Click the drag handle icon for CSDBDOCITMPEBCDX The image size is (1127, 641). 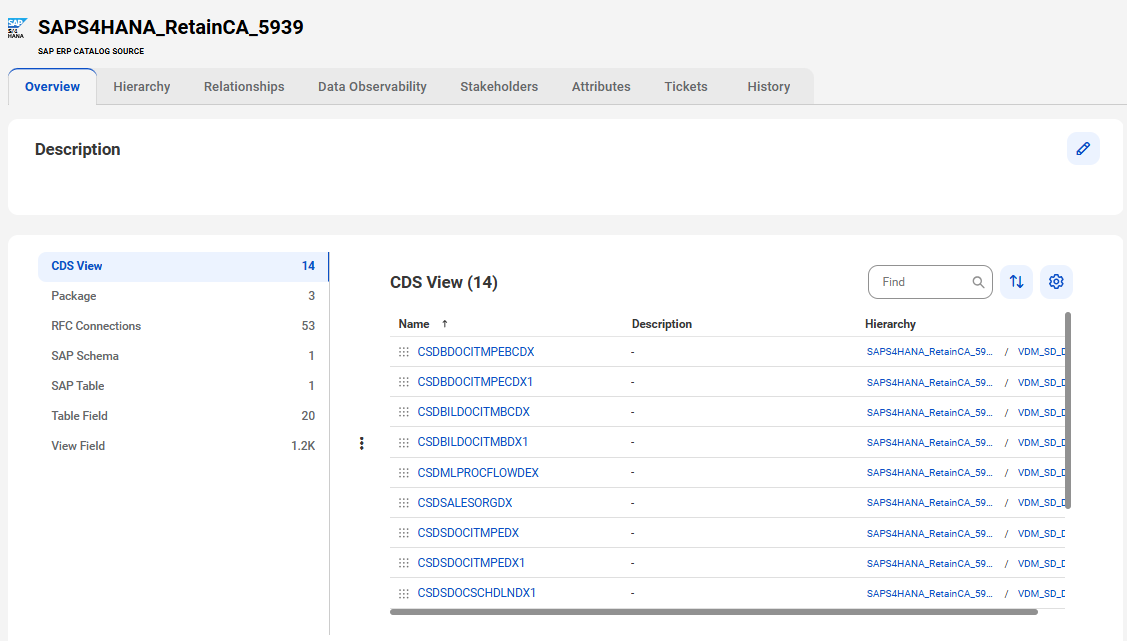tap(404, 352)
